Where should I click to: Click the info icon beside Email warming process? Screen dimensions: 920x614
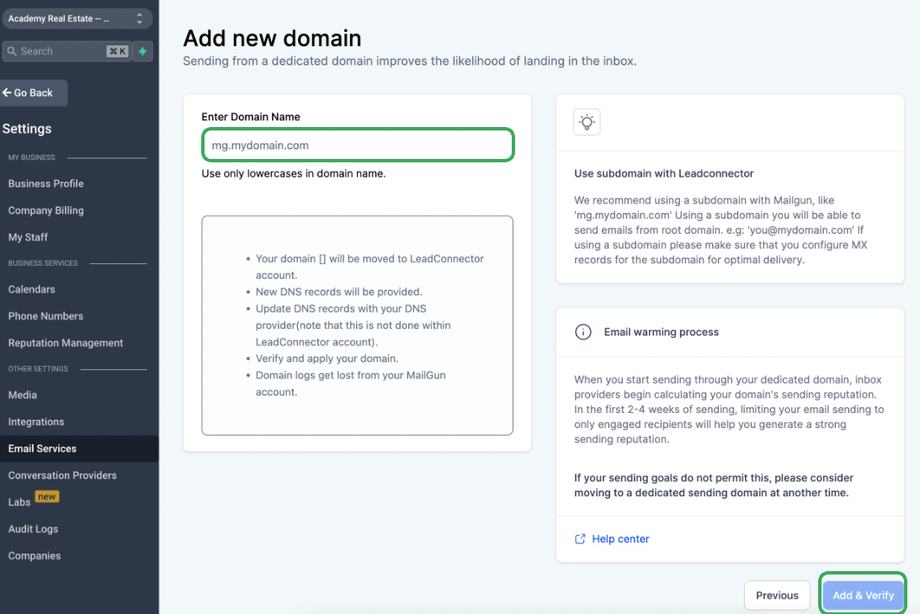[x=583, y=332]
